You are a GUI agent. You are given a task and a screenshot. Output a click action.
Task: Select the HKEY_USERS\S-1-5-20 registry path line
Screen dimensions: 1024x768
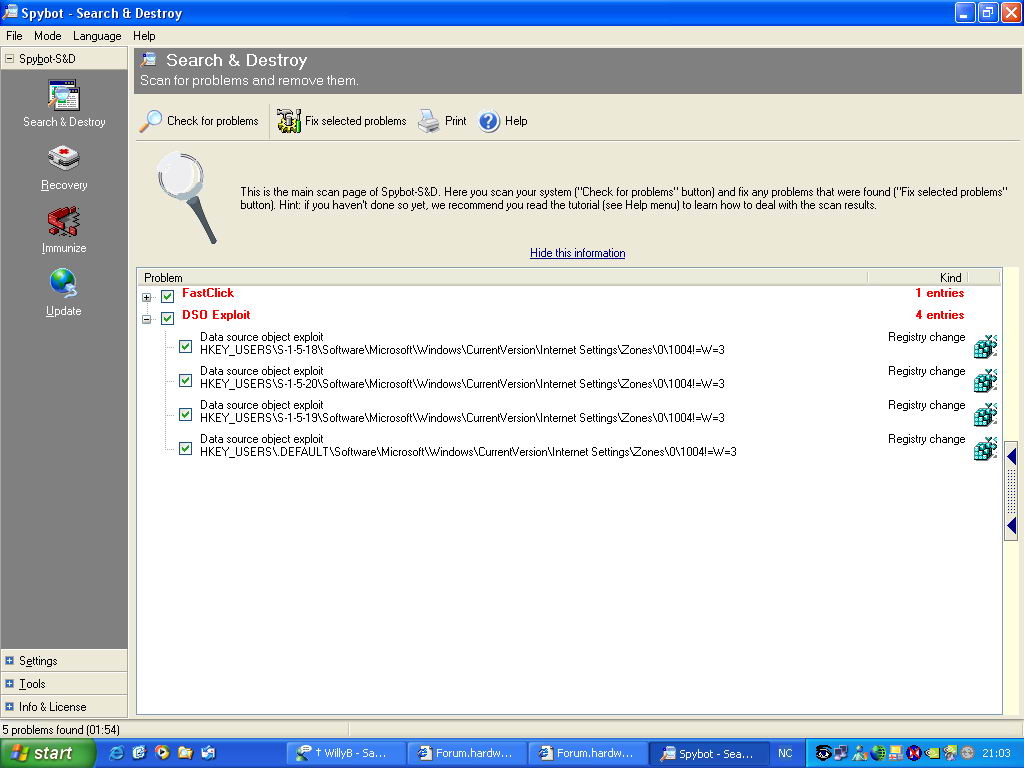pos(462,384)
